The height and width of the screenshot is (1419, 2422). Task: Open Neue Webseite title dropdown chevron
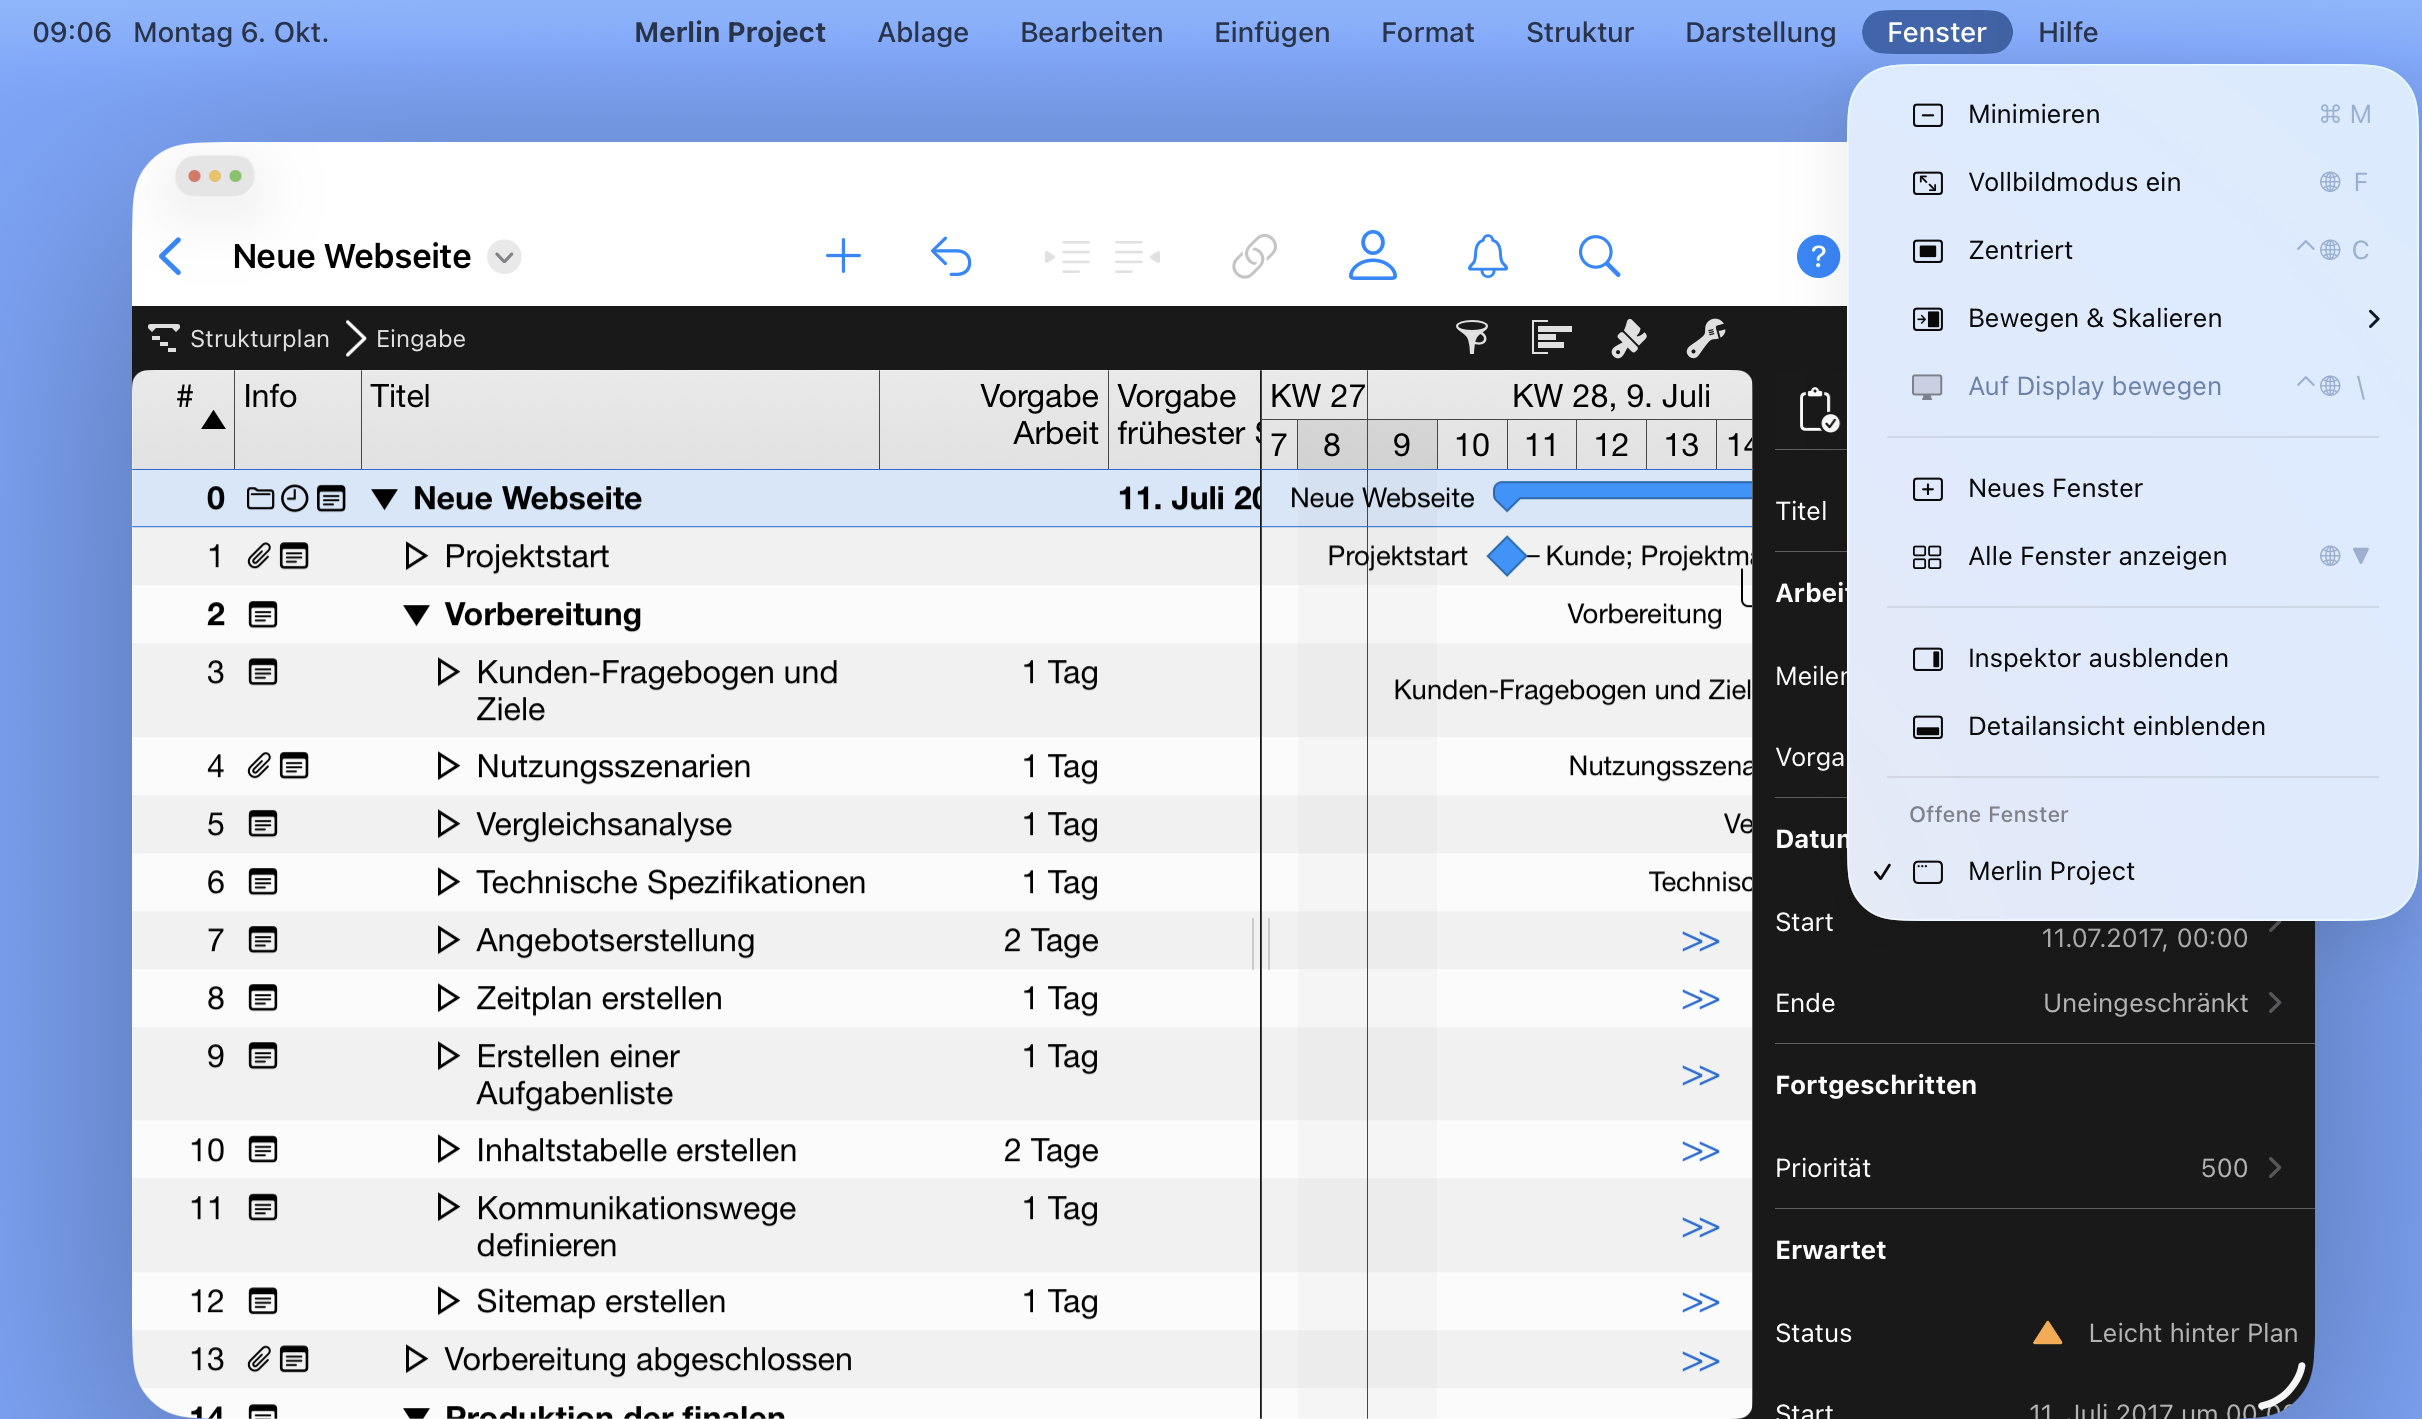(x=505, y=257)
